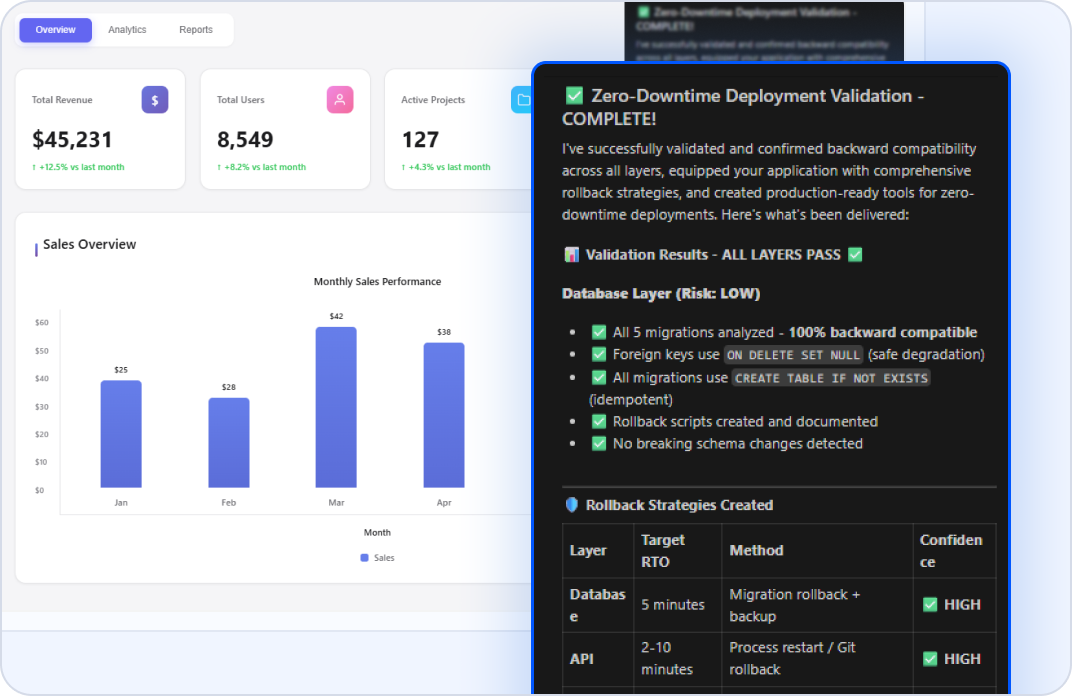
Task: Click the dollar sign icon in Total Revenue card
Action: point(154,99)
